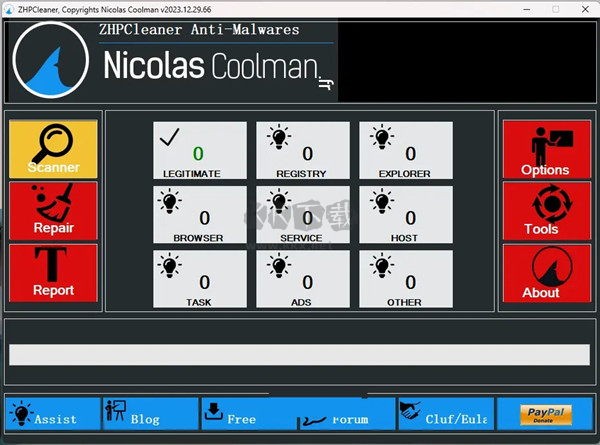Click the scan progress bar
Image resolution: width=600 pixels, height=445 pixels.
[298, 355]
